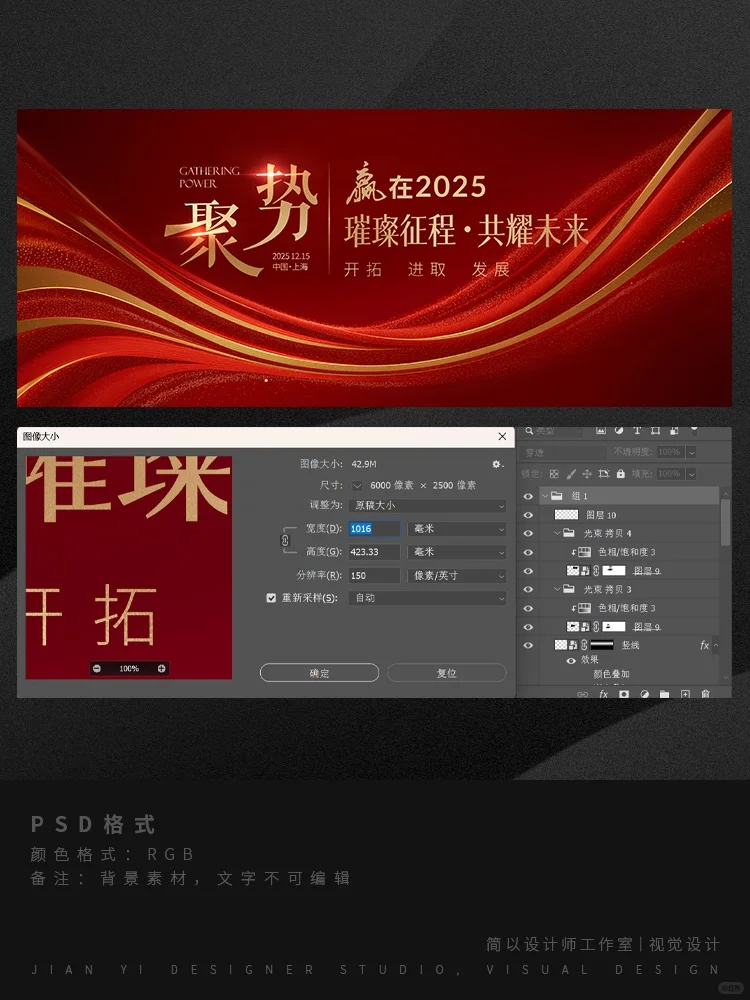The image size is (750, 1000).
Task: Lock layer position with move icon
Action: click(x=587, y=474)
